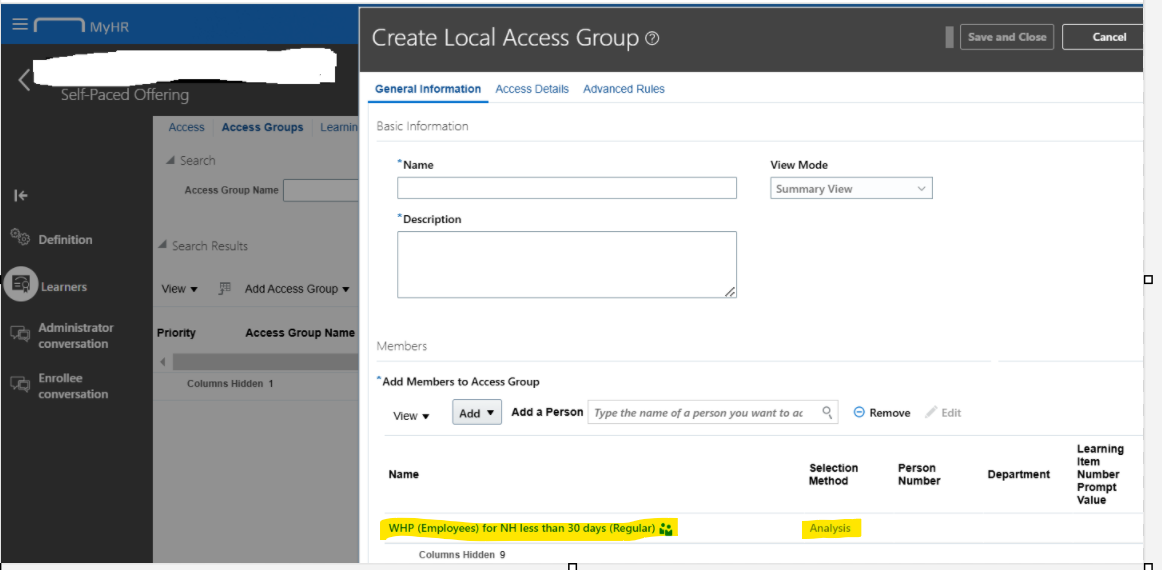Open the Access Groups tab
The image size is (1162, 570).
click(262, 127)
